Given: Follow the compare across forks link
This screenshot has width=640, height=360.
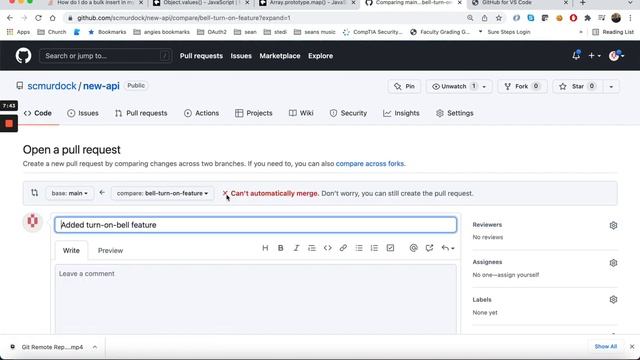Looking at the screenshot, I should (x=370, y=164).
